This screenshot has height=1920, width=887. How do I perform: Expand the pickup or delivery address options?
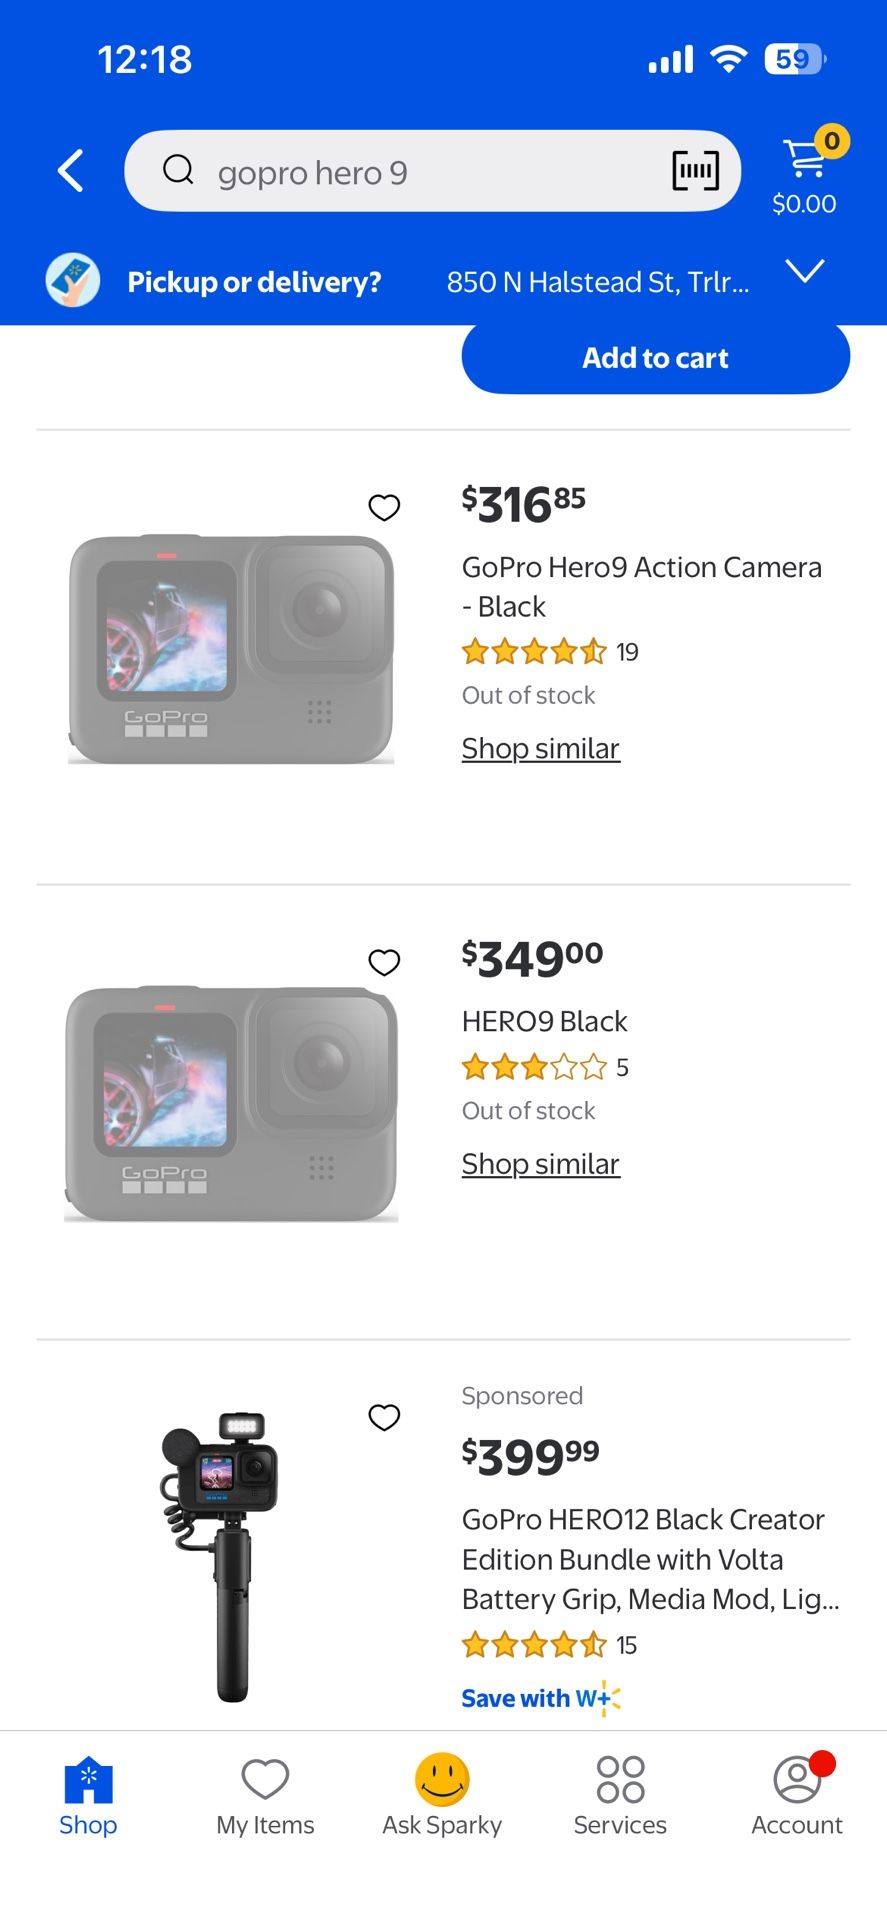click(x=806, y=272)
